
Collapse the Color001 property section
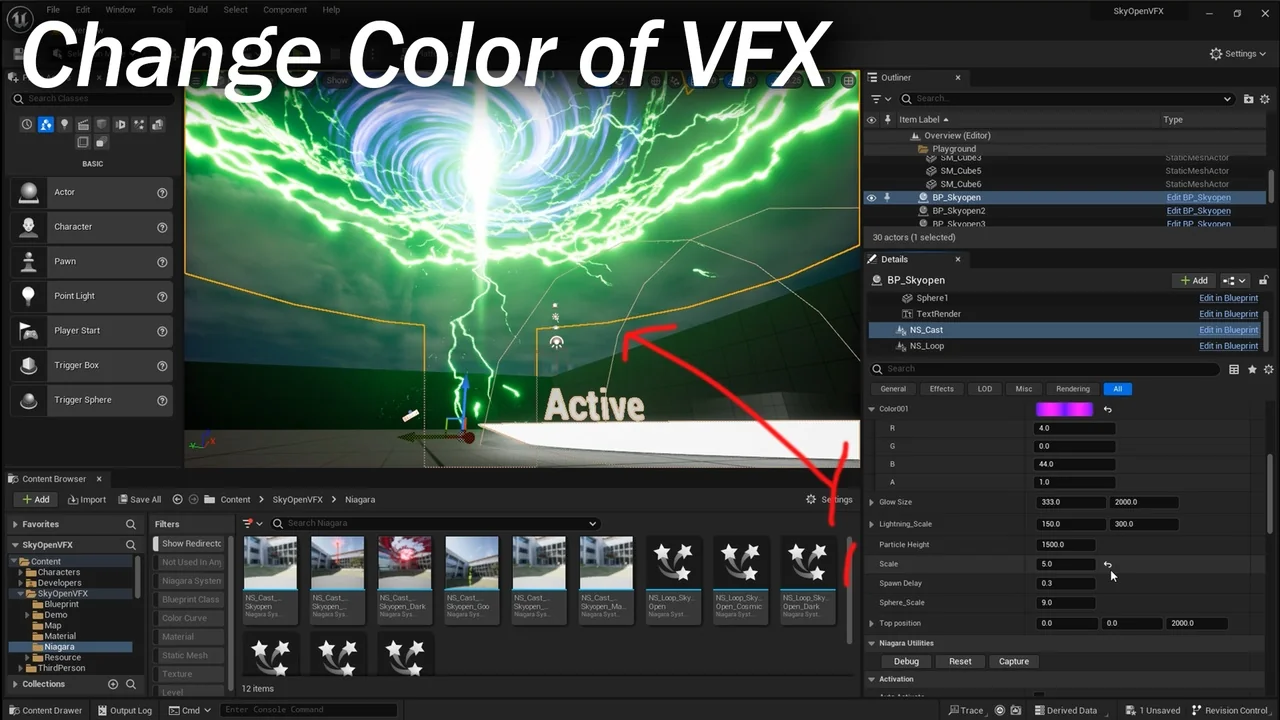coord(872,409)
